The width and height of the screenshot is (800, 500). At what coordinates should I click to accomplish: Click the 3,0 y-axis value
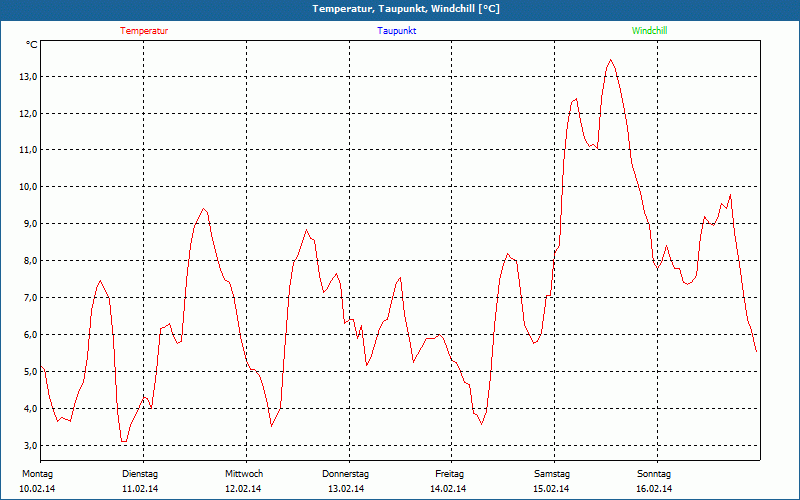click(x=29, y=445)
